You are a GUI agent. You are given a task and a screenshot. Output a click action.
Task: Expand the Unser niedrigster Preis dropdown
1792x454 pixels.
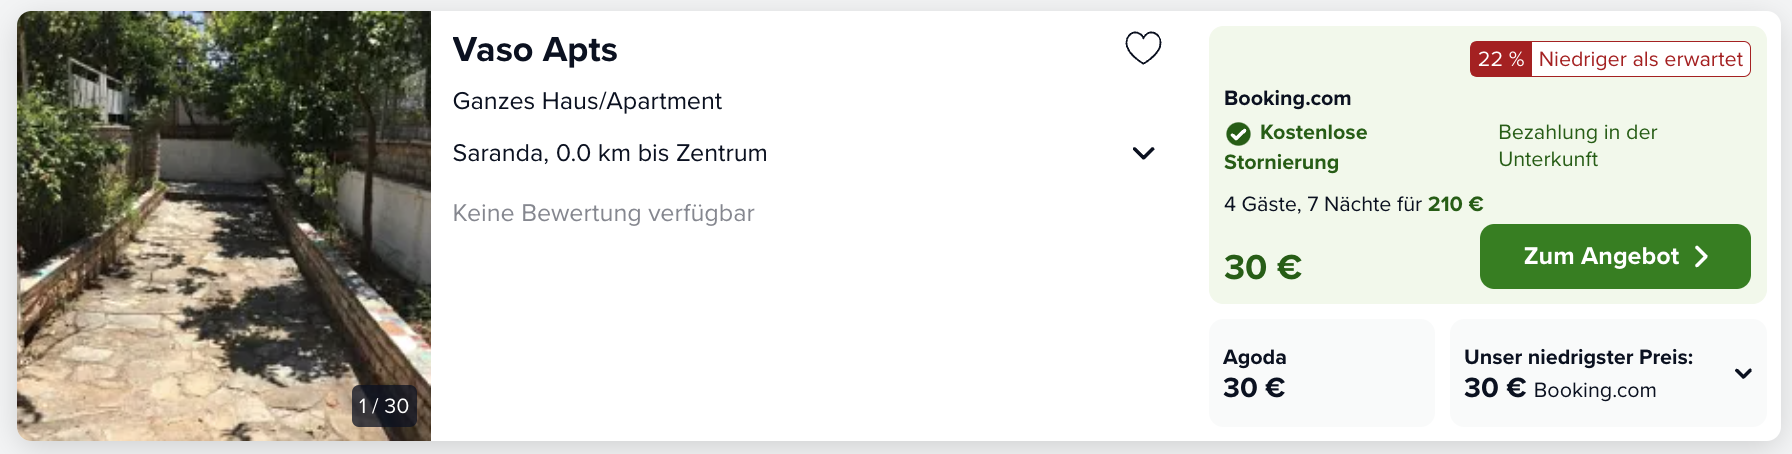tap(1743, 373)
